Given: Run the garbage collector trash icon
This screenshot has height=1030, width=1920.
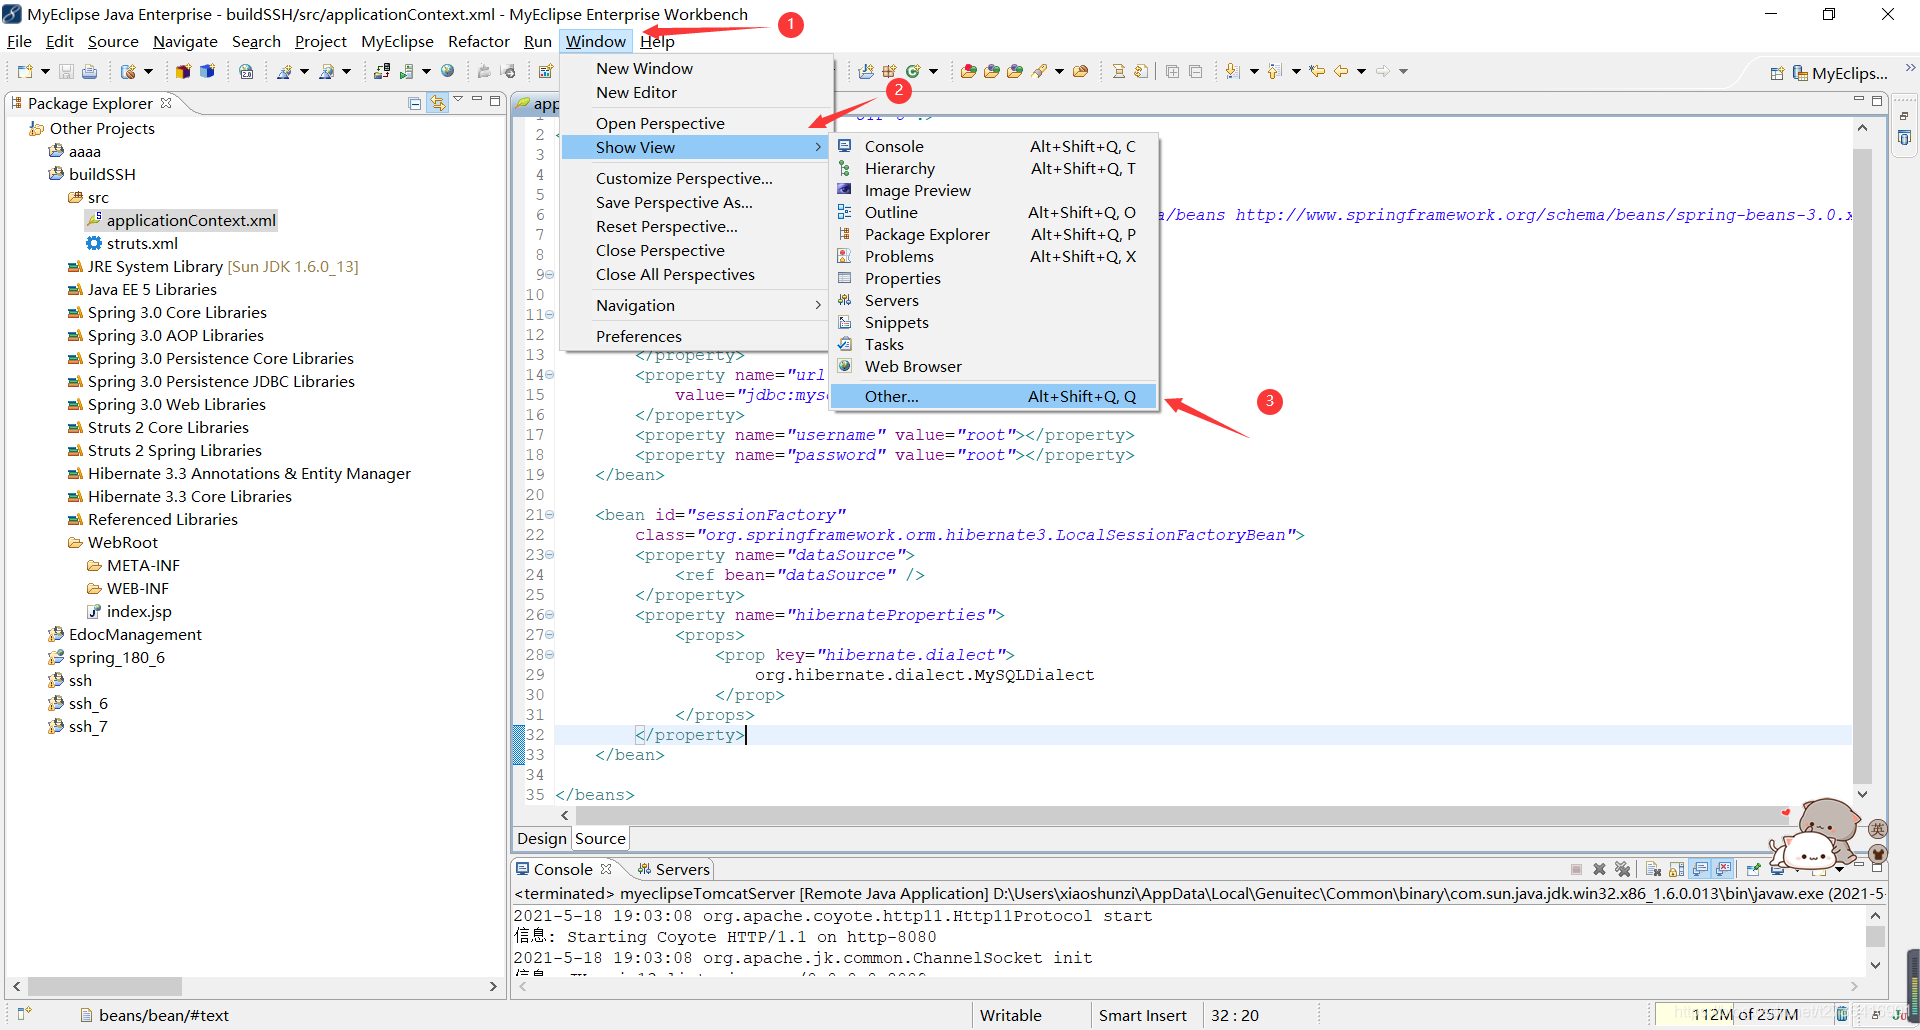Looking at the screenshot, I should pyautogui.click(x=1841, y=1014).
